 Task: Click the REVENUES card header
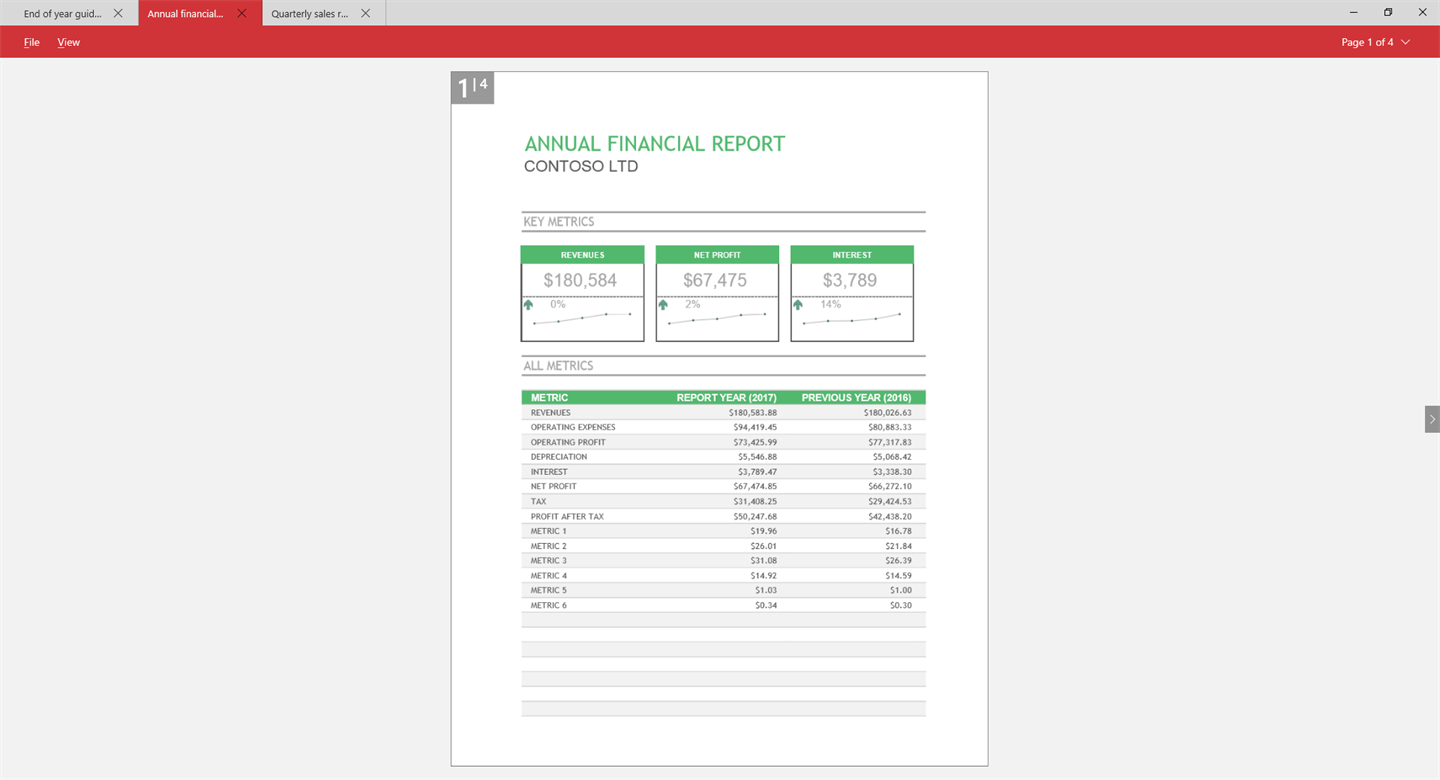tap(582, 255)
